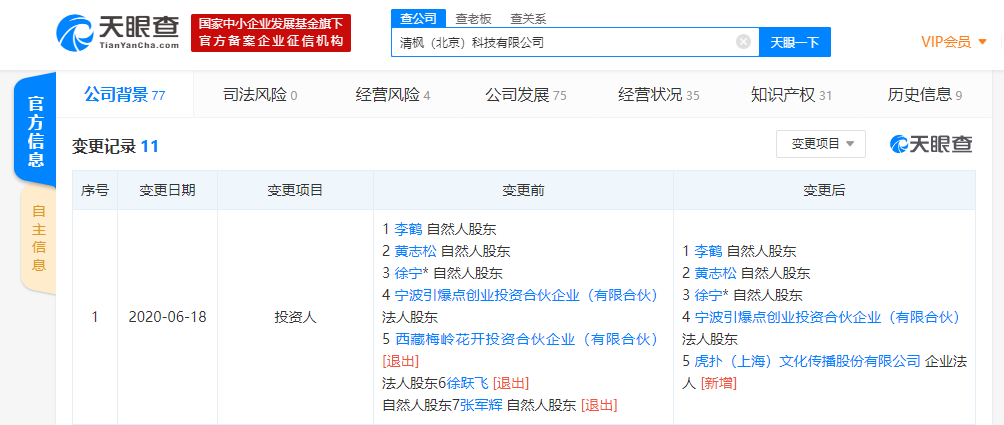This screenshot has height=425, width=1004.
Task: Open 徐跃飞 shareholder link
Action: (x=467, y=383)
